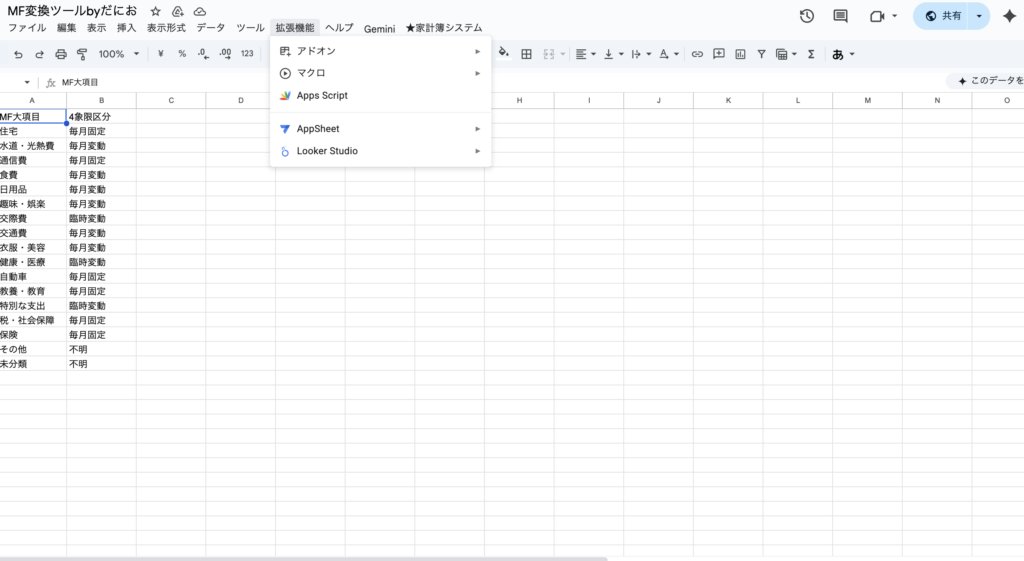Open the share options dropdown arrow

click(979, 16)
